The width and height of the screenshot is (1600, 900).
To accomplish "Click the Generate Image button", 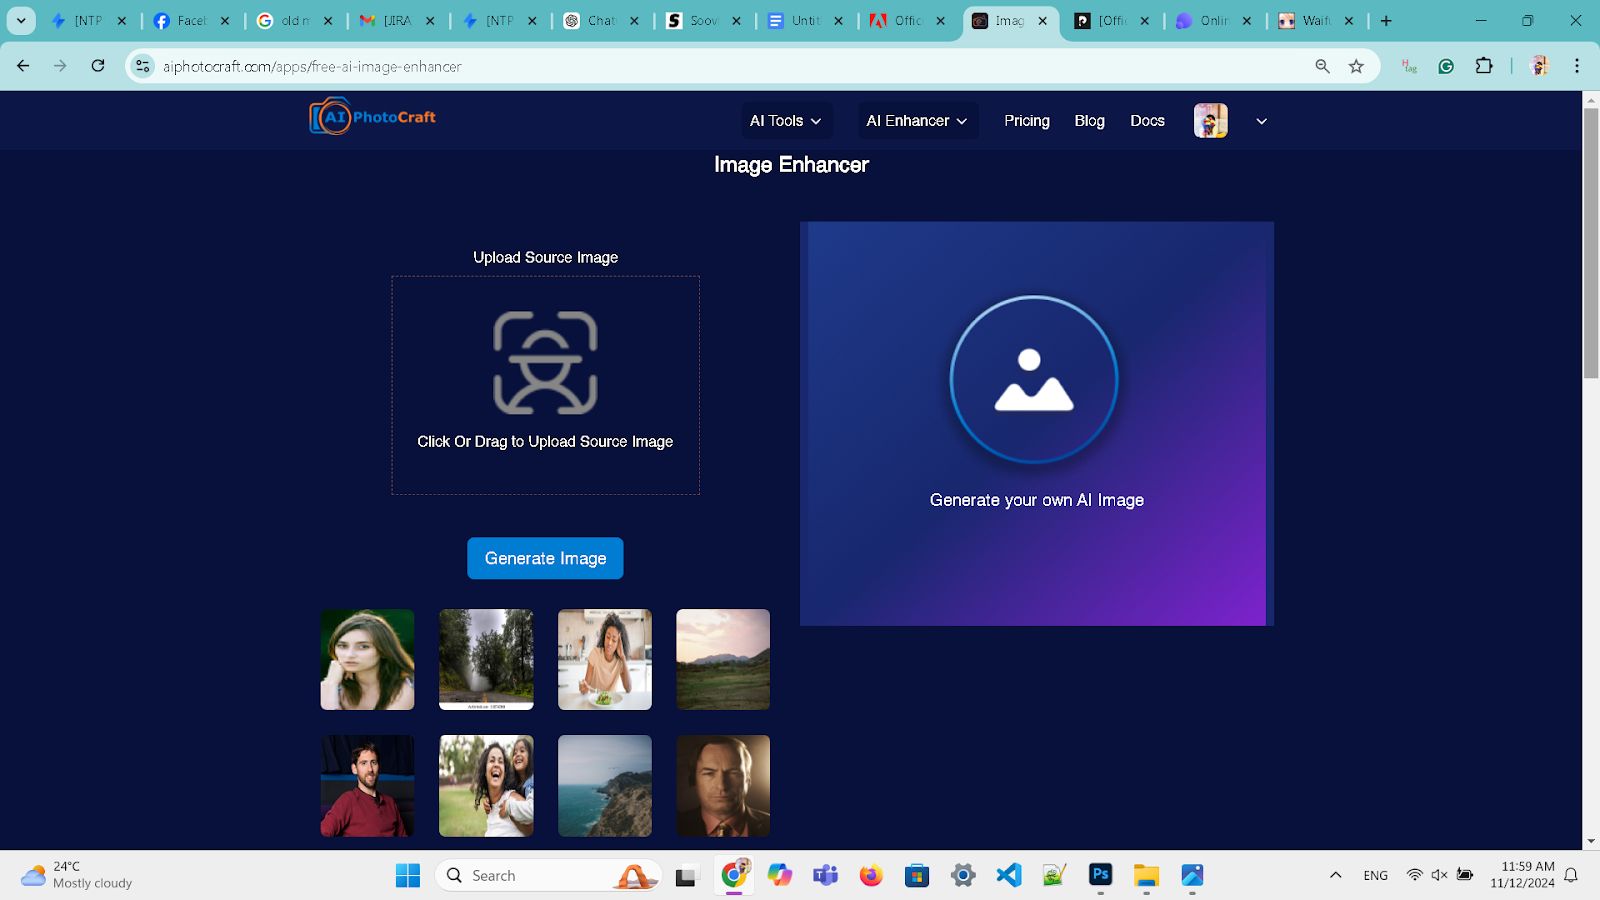I will click(x=545, y=558).
